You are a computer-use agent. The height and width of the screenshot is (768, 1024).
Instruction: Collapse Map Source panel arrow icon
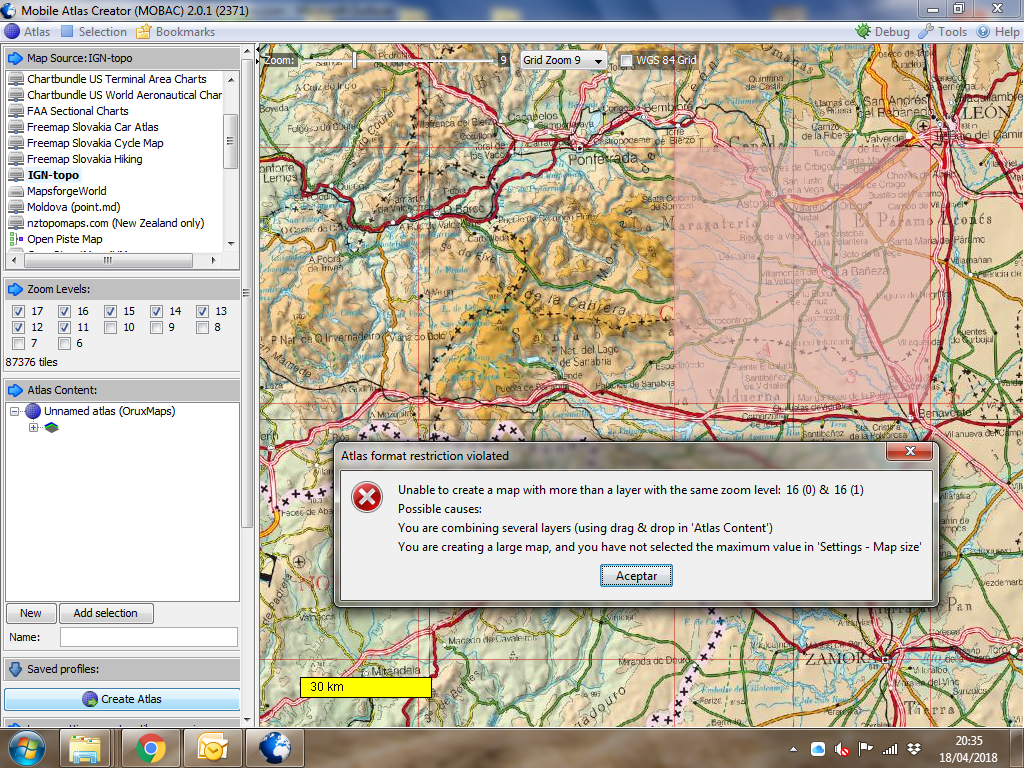tap(15, 58)
